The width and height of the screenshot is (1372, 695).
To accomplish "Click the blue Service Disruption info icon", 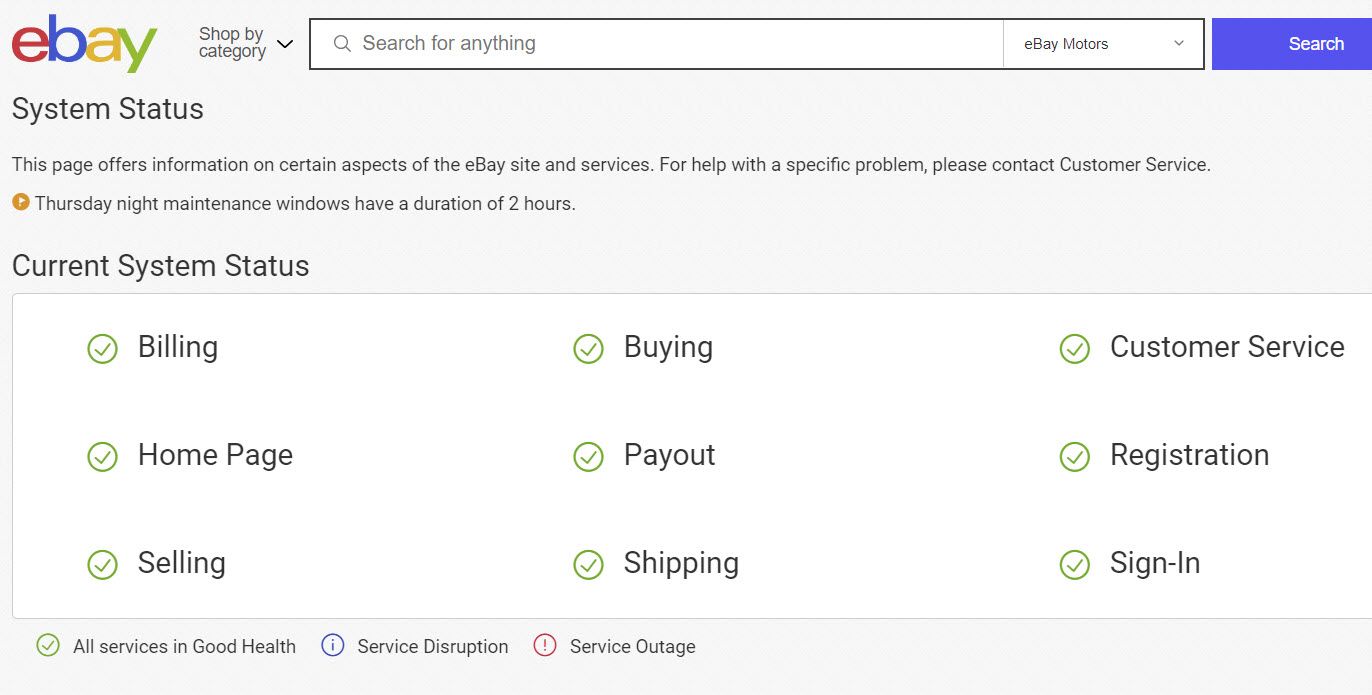I will [333, 646].
